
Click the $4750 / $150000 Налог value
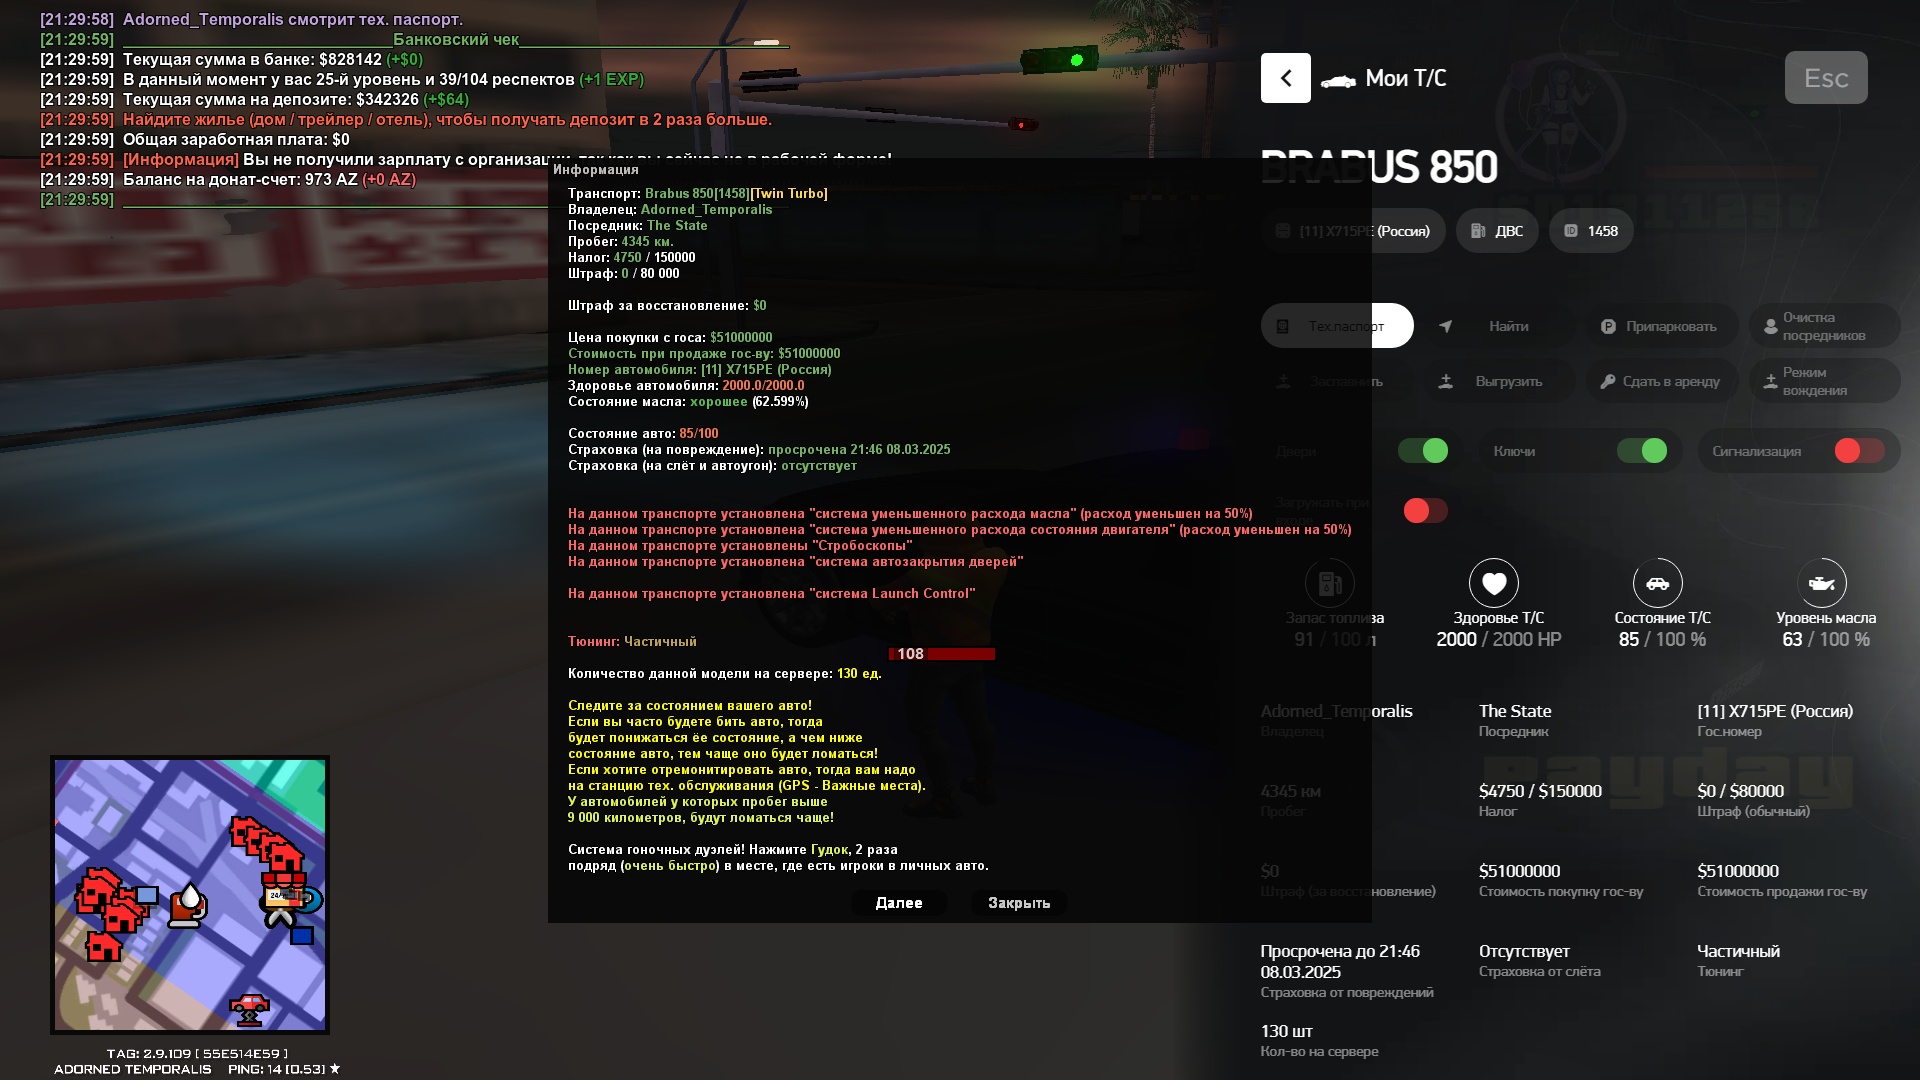click(1540, 791)
